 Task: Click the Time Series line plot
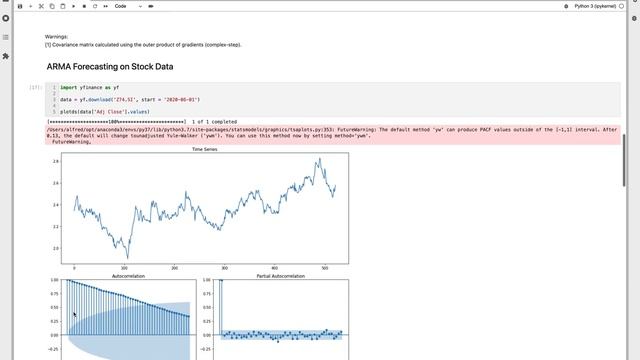click(205, 208)
